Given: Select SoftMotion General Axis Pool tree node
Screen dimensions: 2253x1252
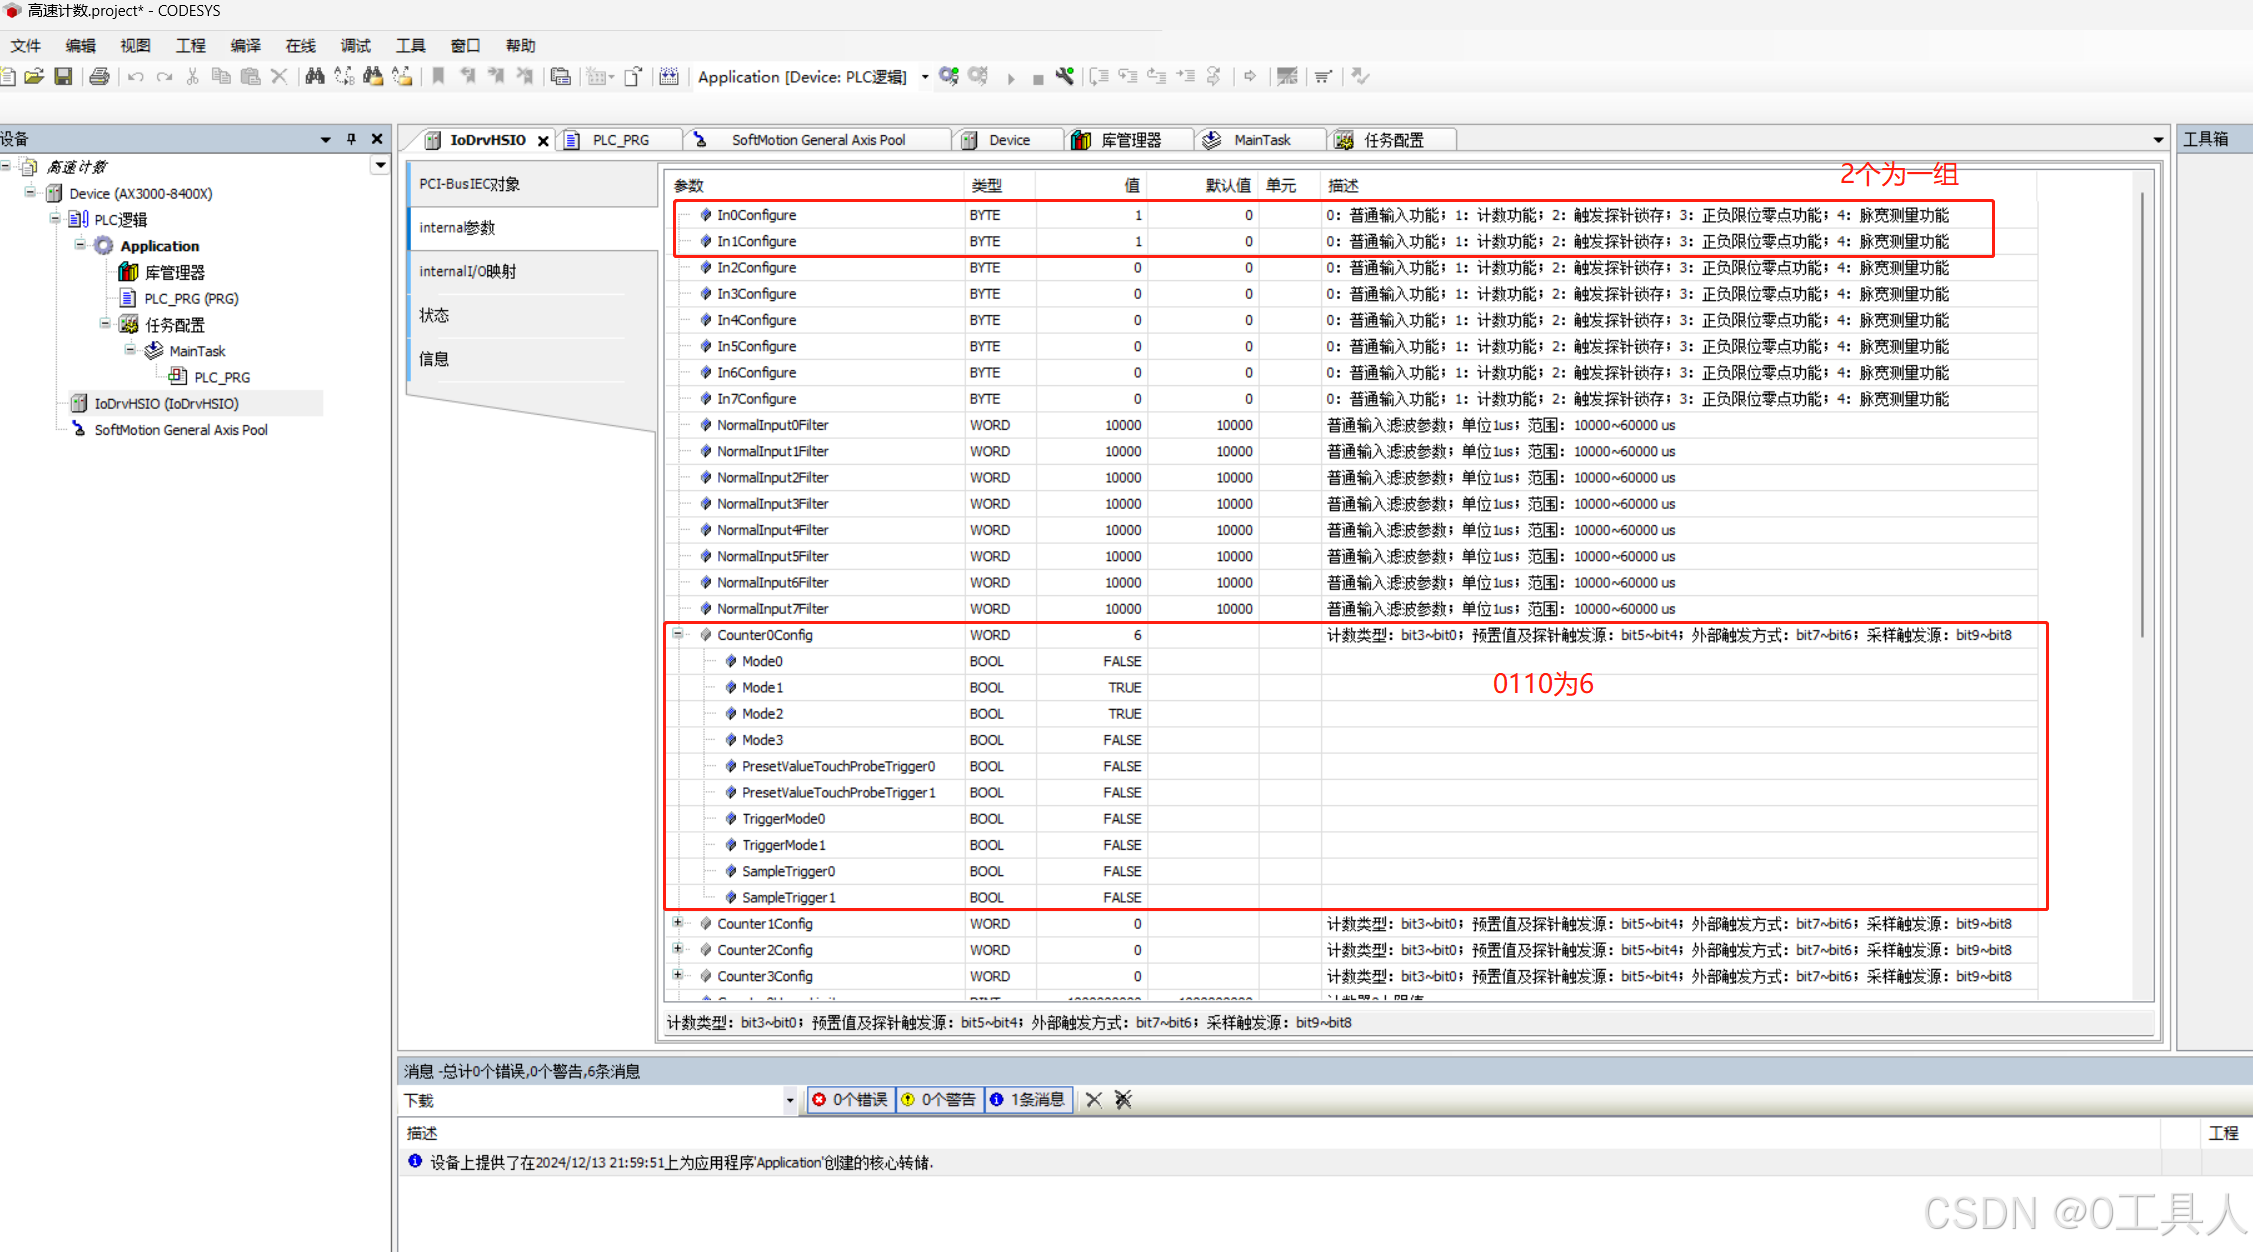Looking at the screenshot, I should click(x=181, y=430).
